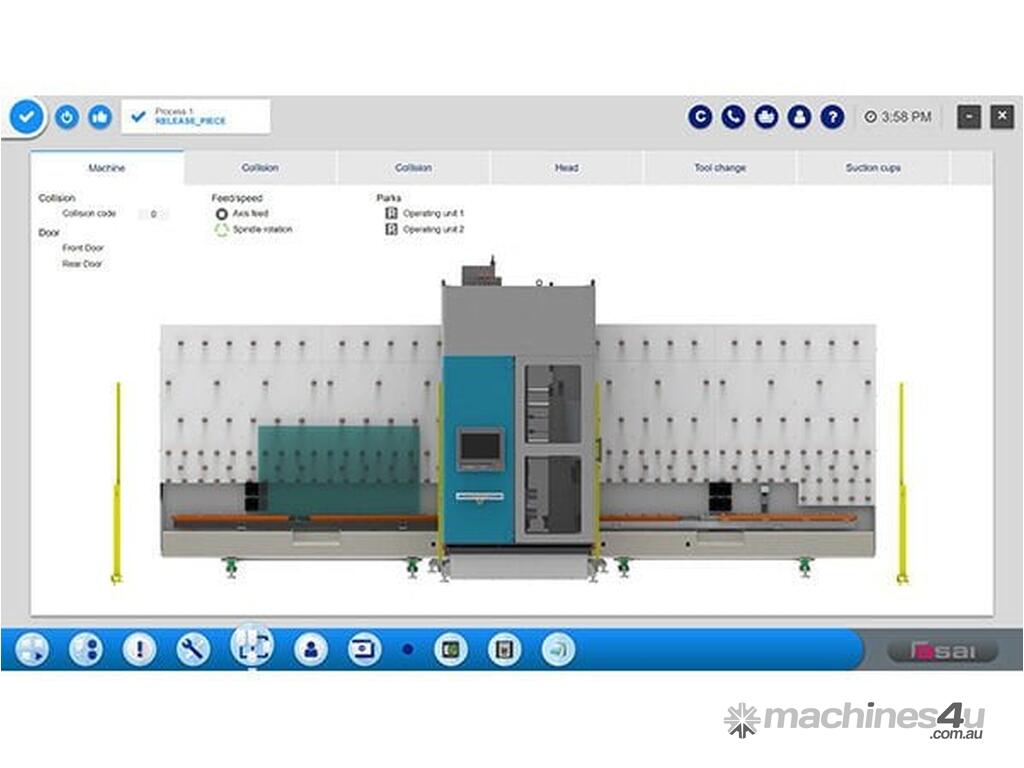Click the Process 1 RELEASE_PIECE status box
This screenshot has width=1024, height=768.
coord(196,117)
